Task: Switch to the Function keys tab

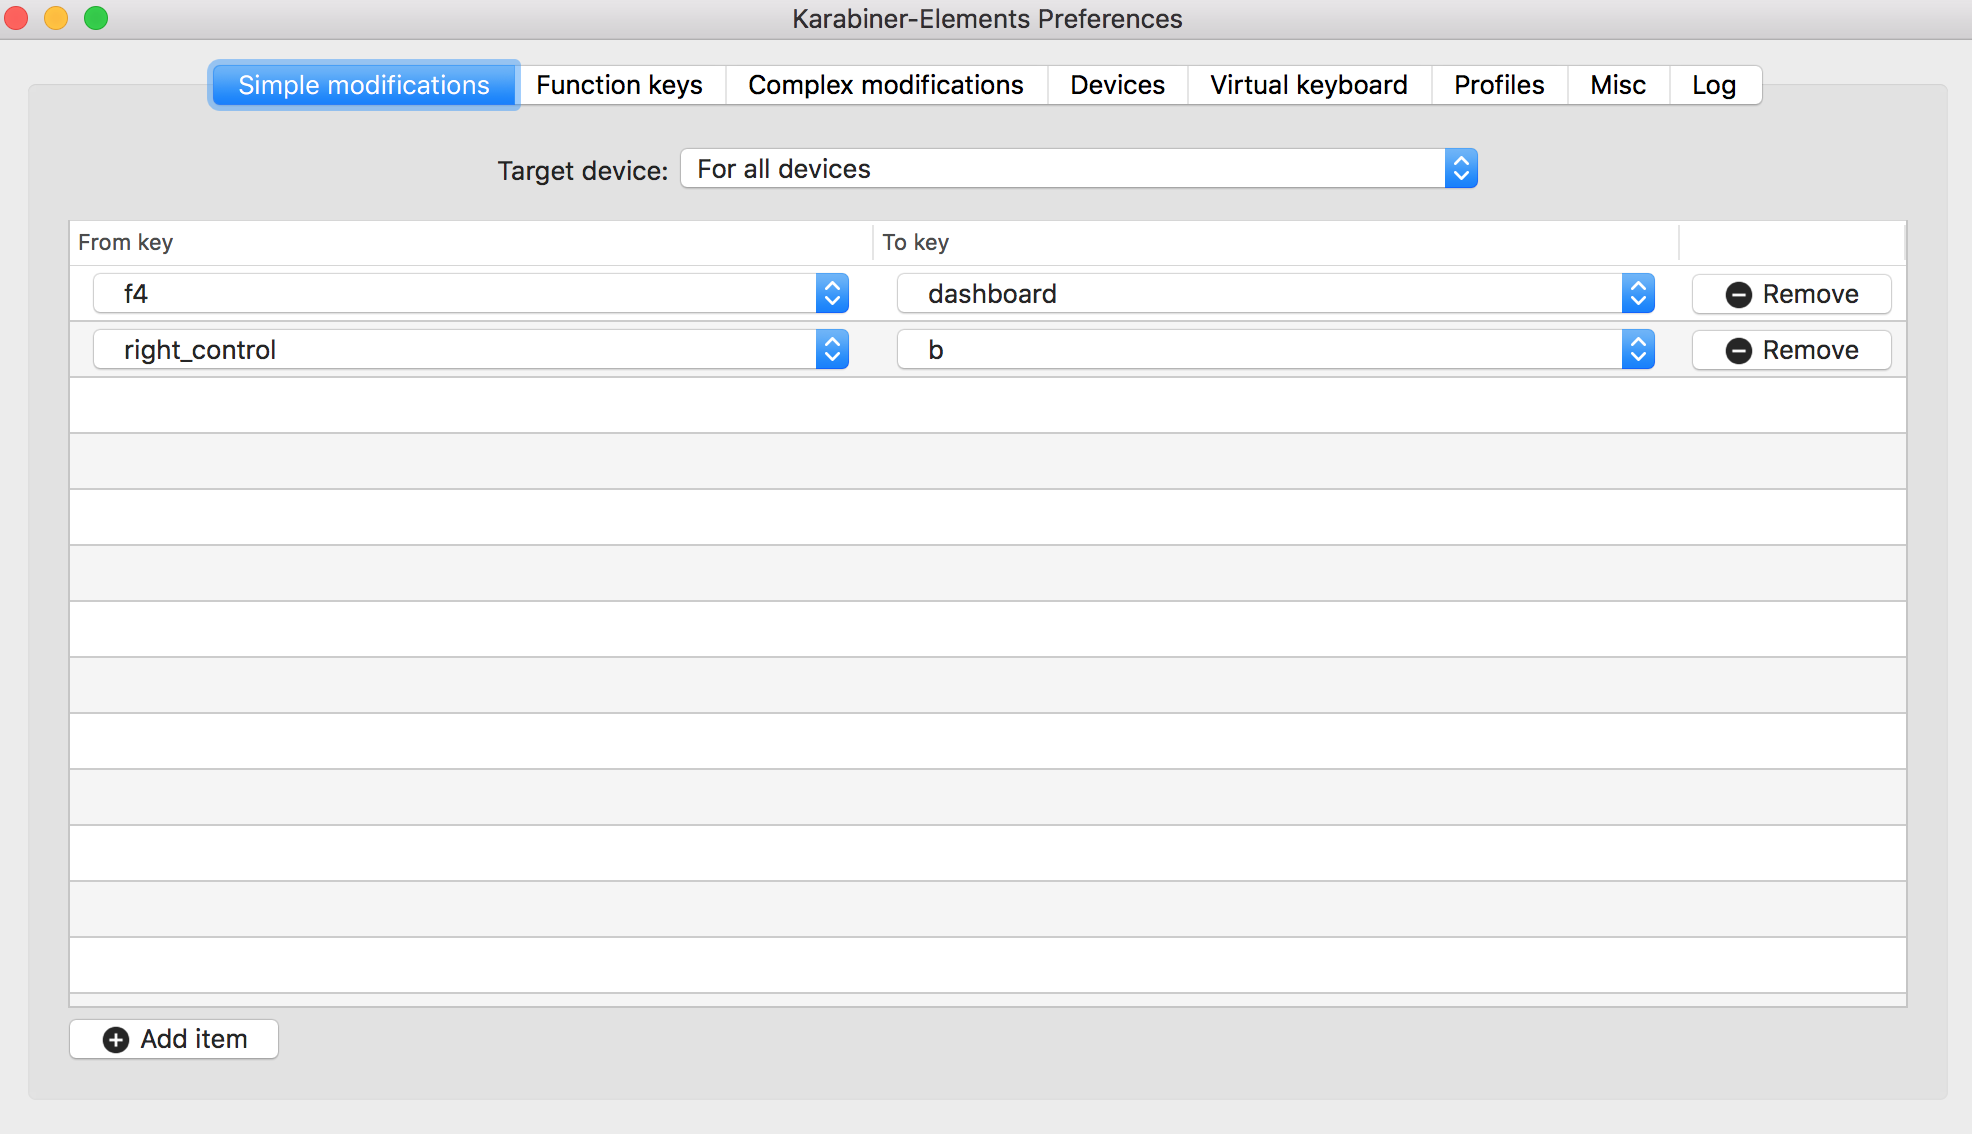Action: [619, 85]
